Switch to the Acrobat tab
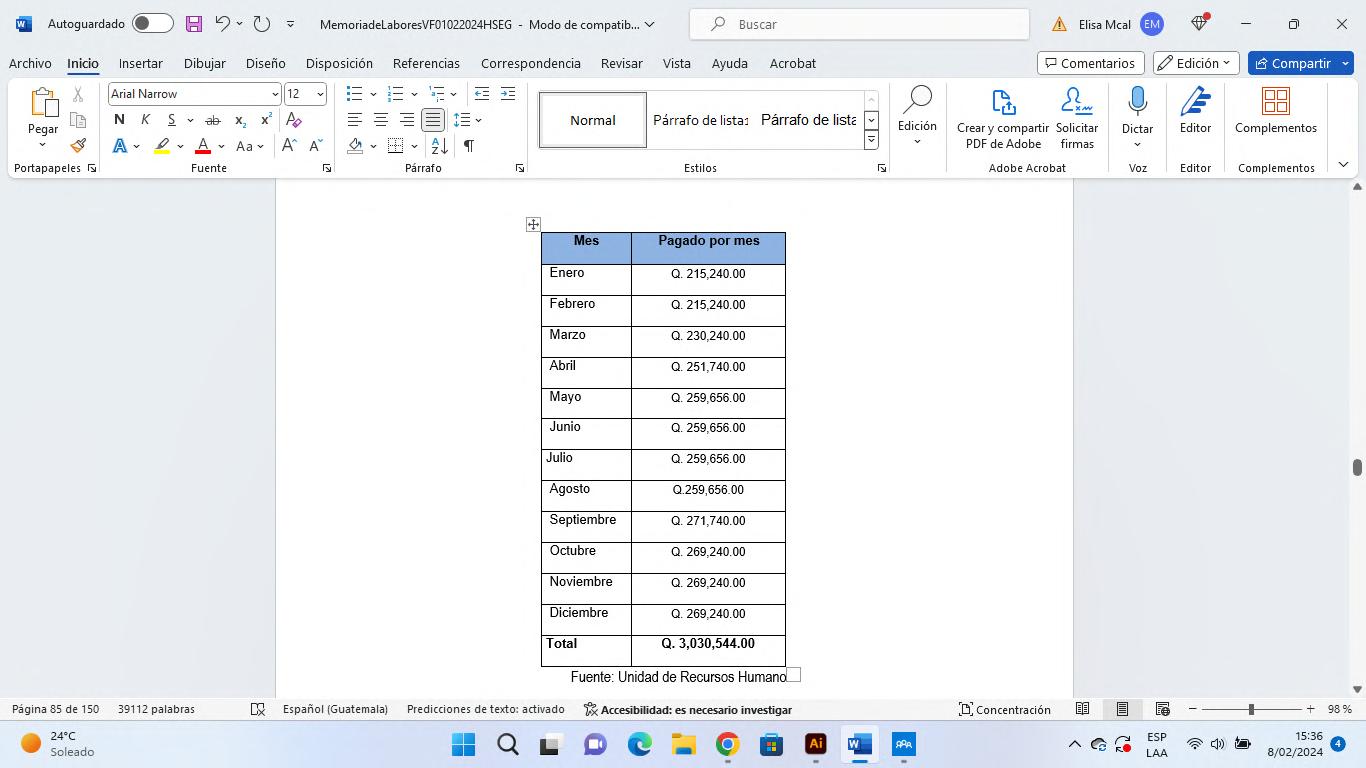The image size is (1366, 768). coord(792,63)
